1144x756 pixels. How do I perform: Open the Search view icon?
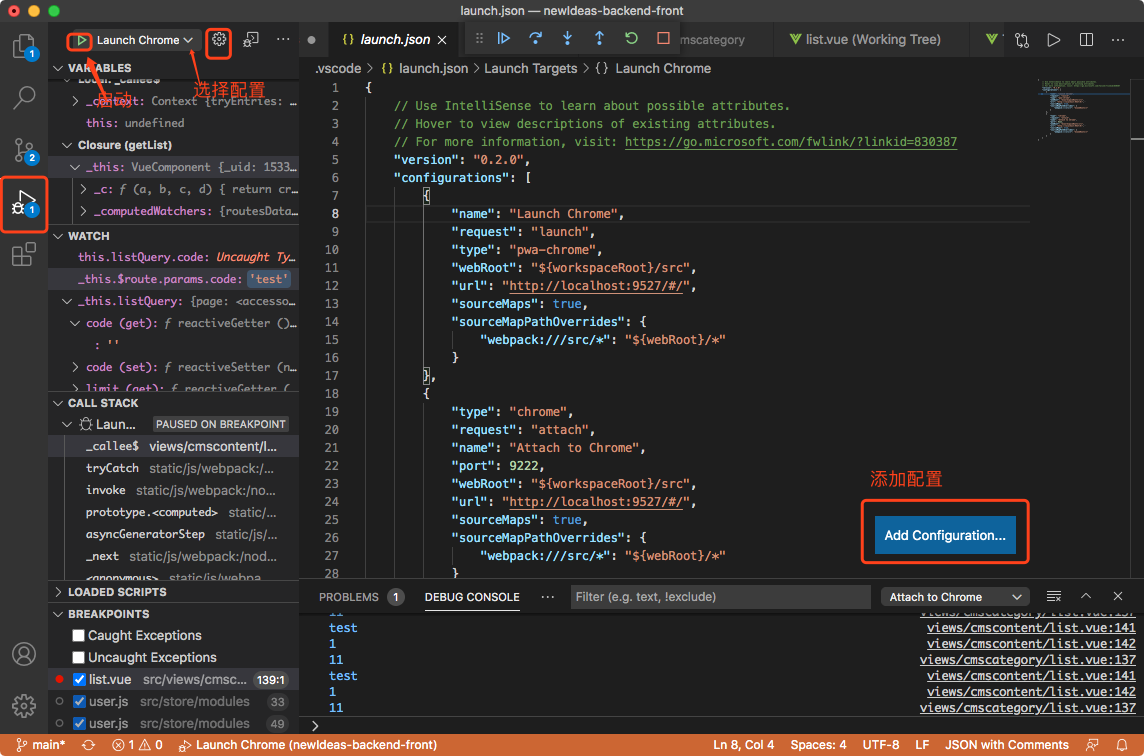(24, 98)
